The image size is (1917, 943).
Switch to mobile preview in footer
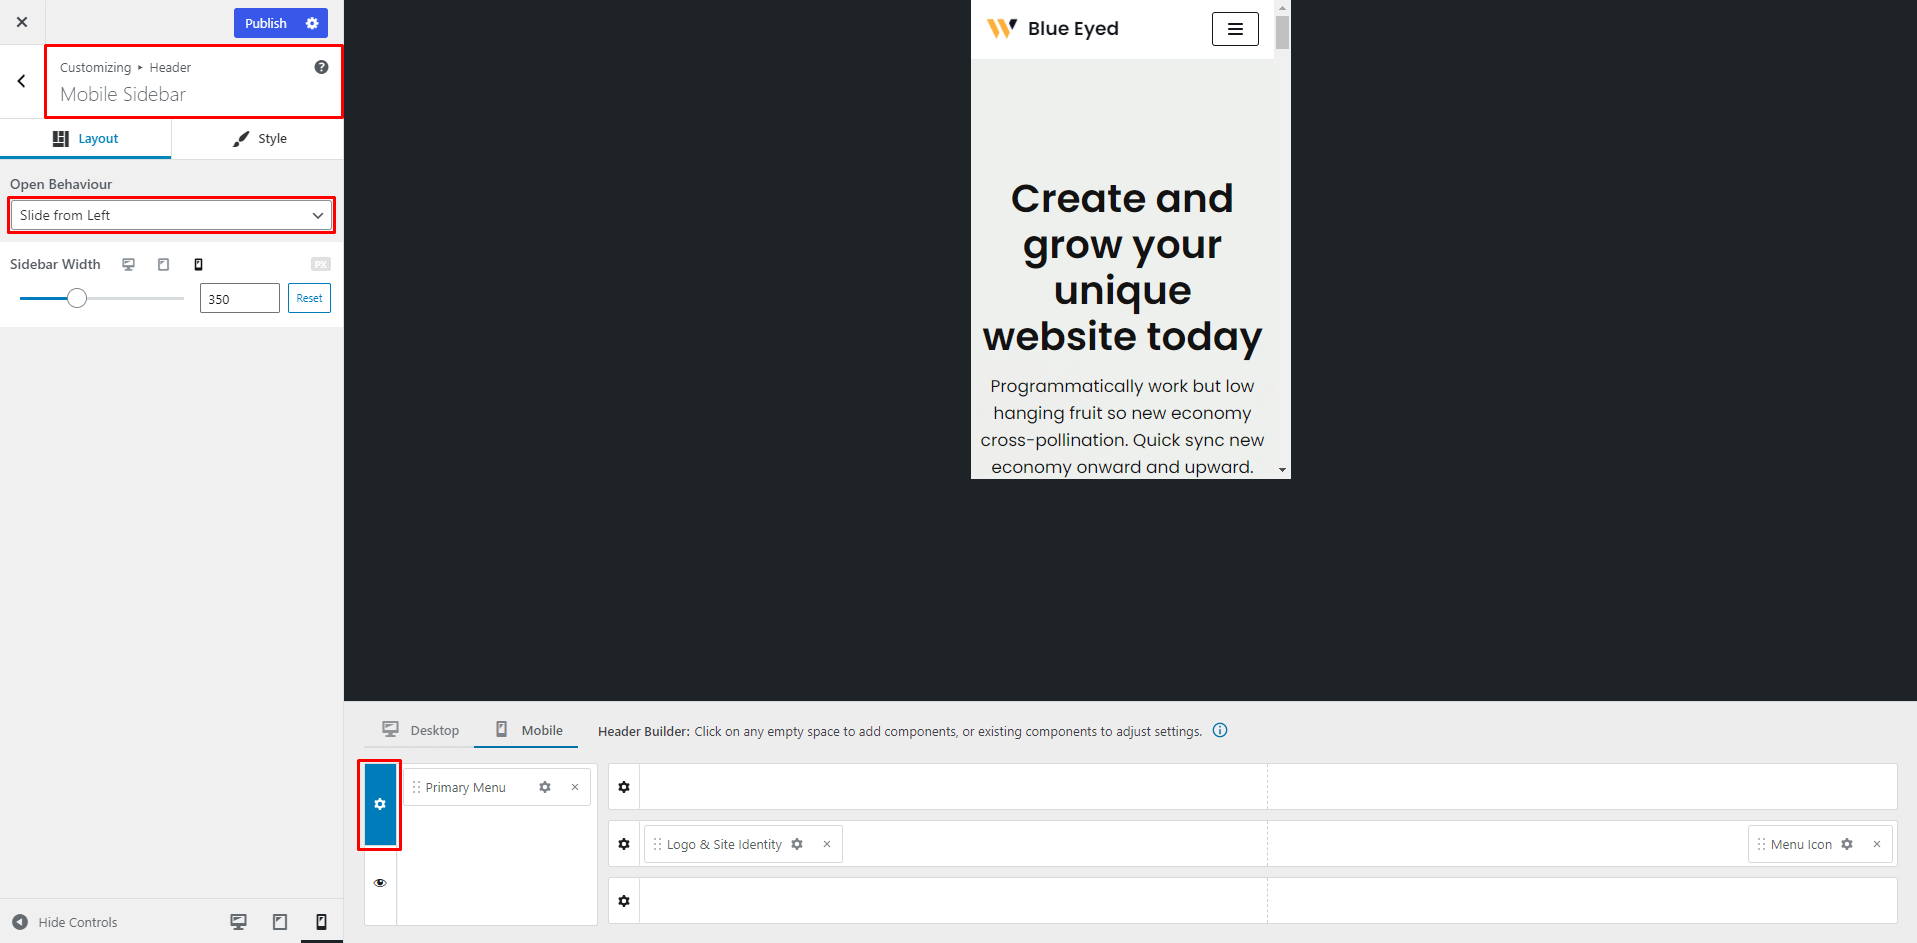321,922
